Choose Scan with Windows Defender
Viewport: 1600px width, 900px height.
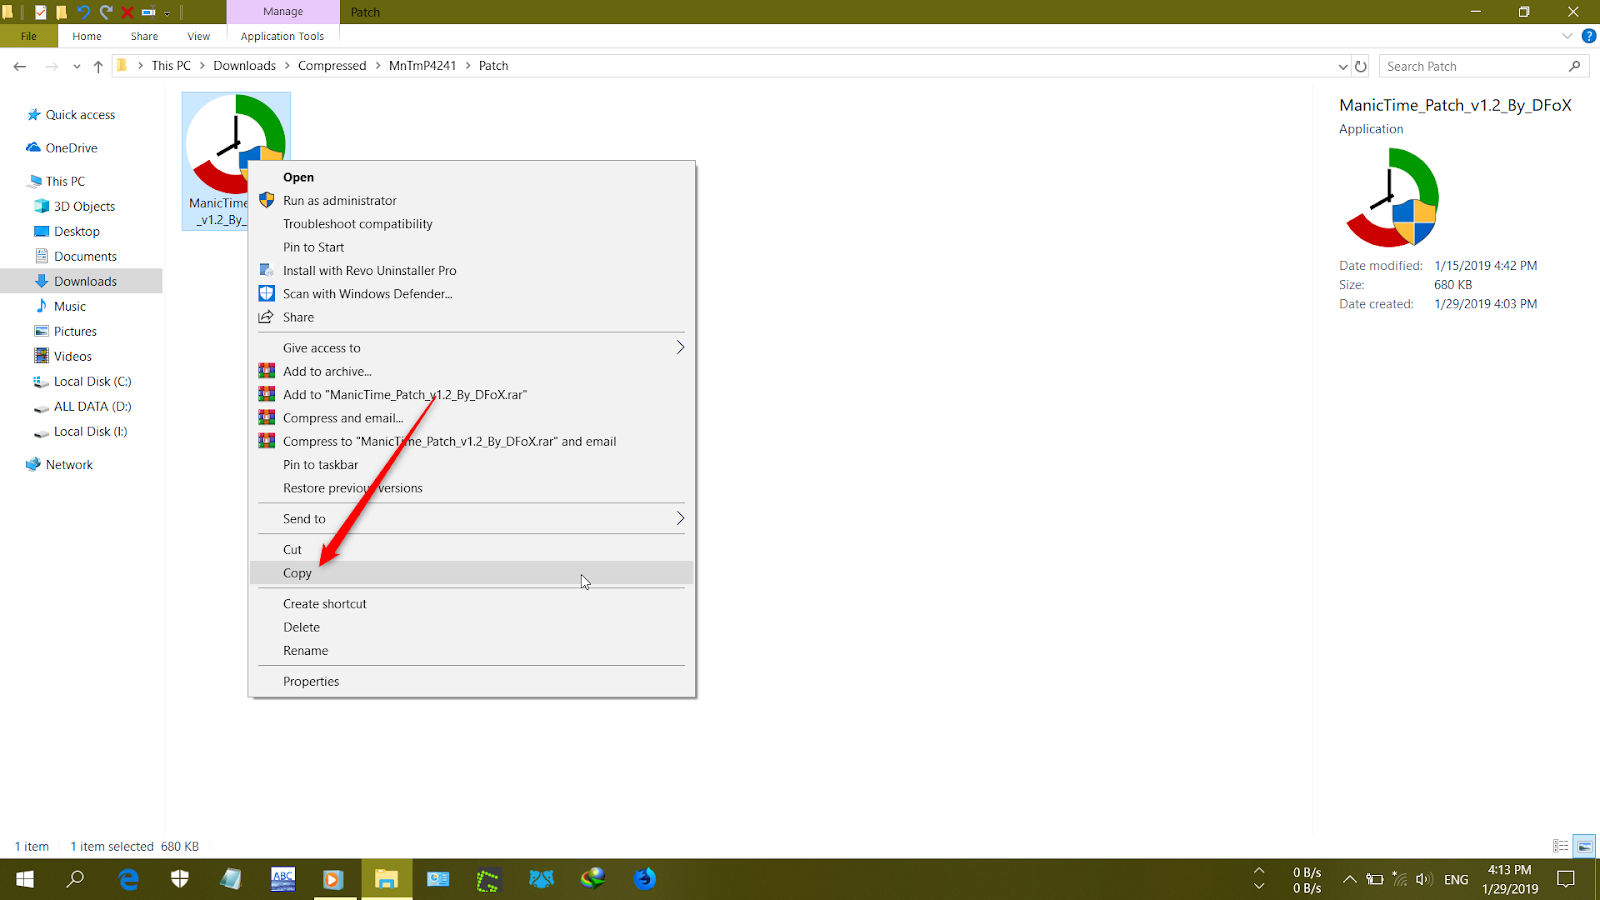pyautogui.click(x=471, y=294)
